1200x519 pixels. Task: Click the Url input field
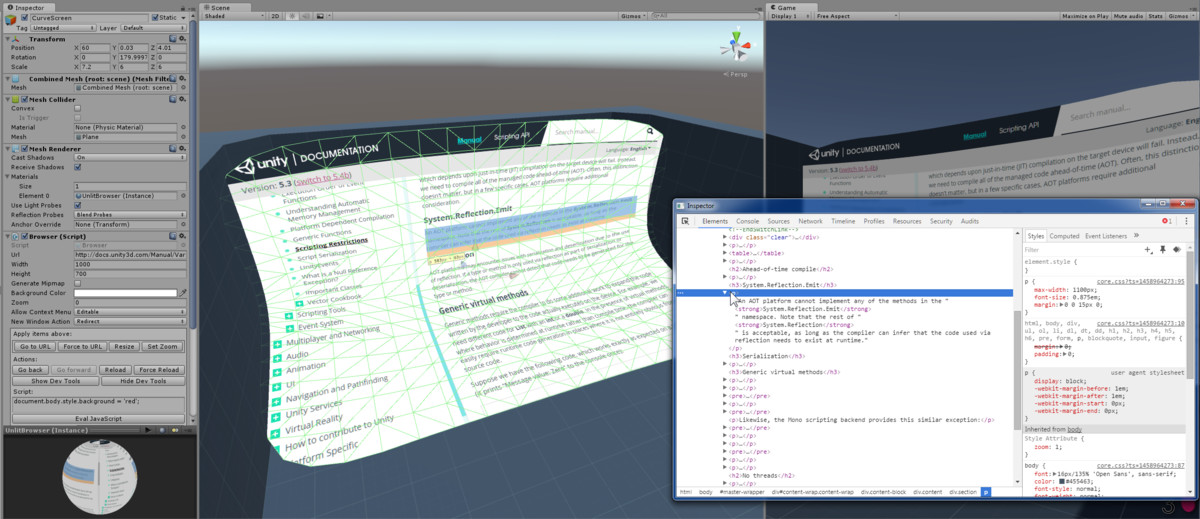[131, 254]
